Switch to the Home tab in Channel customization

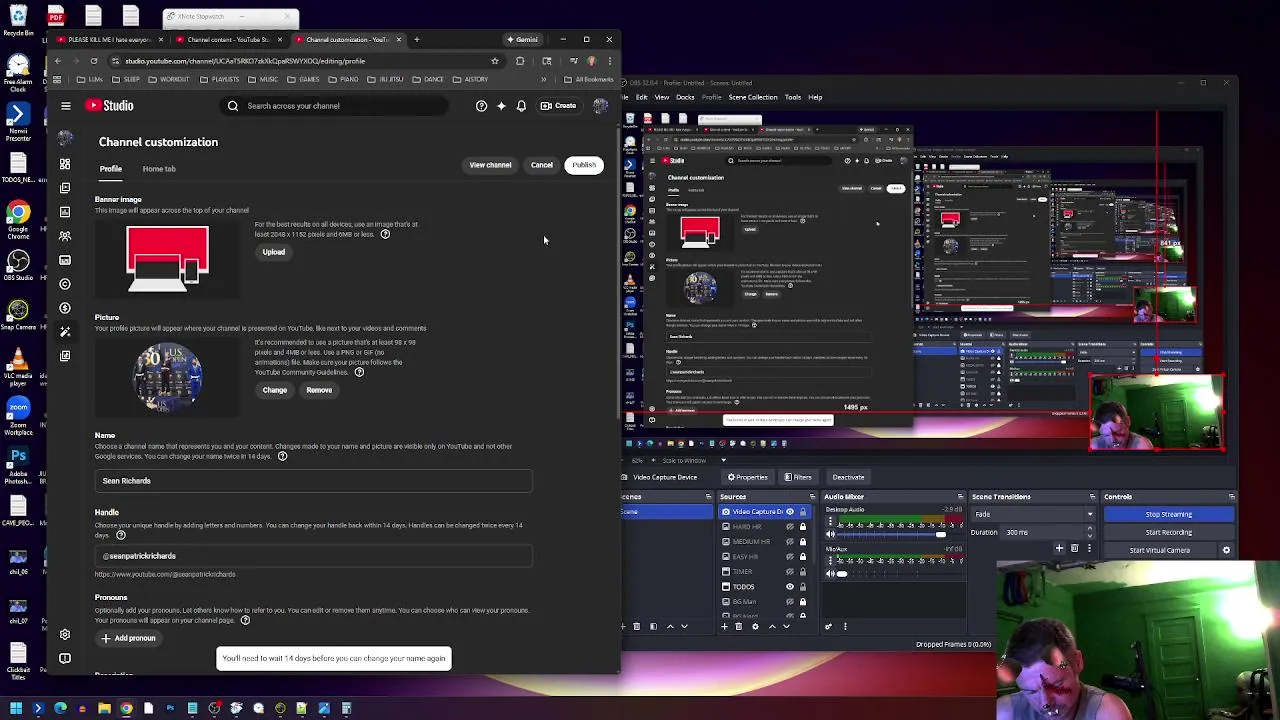click(x=159, y=169)
